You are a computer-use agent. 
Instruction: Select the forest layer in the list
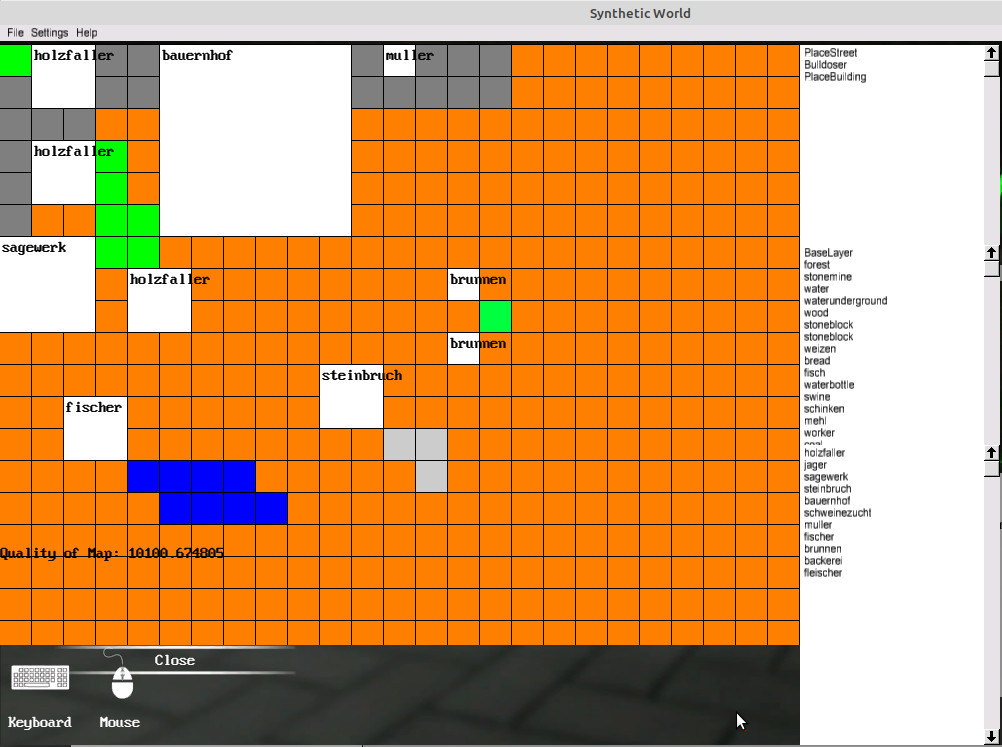817,265
